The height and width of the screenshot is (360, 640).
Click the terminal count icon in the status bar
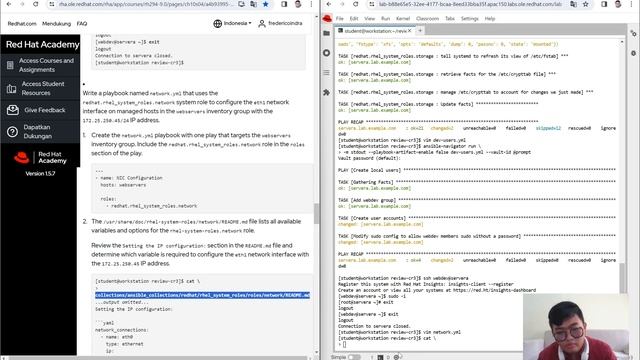tap(380, 357)
